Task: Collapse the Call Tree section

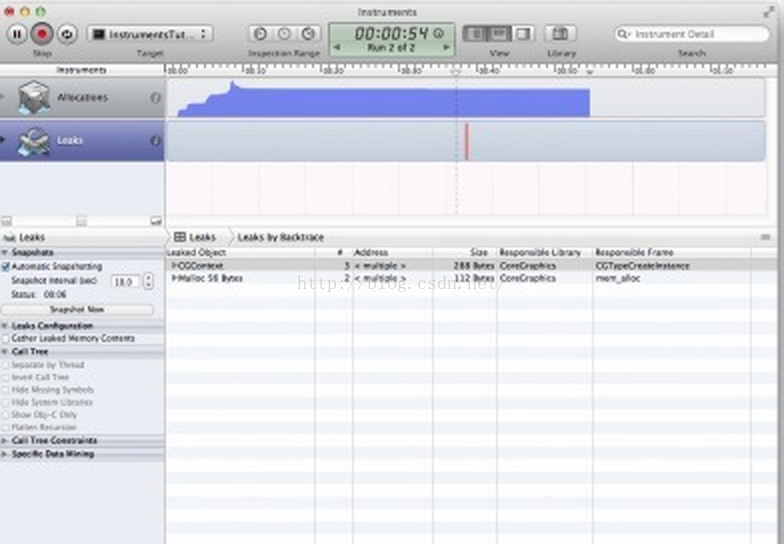Action: click(4, 352)
